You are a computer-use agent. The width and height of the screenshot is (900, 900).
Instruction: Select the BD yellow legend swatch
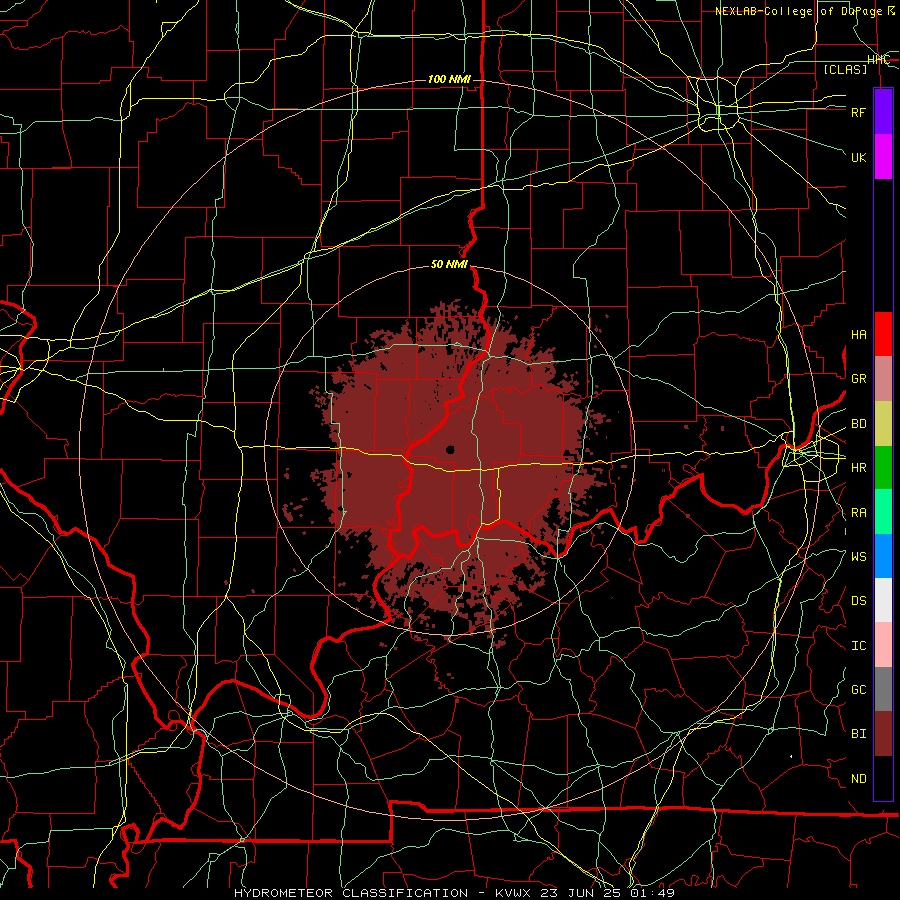coord(883,424)
